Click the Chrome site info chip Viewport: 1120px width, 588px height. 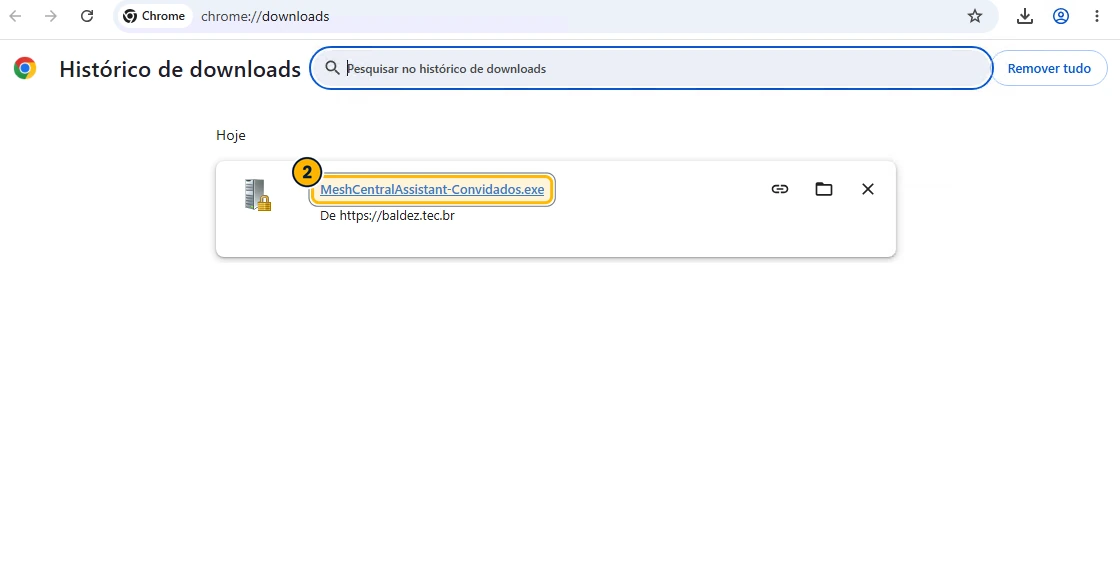154,16
